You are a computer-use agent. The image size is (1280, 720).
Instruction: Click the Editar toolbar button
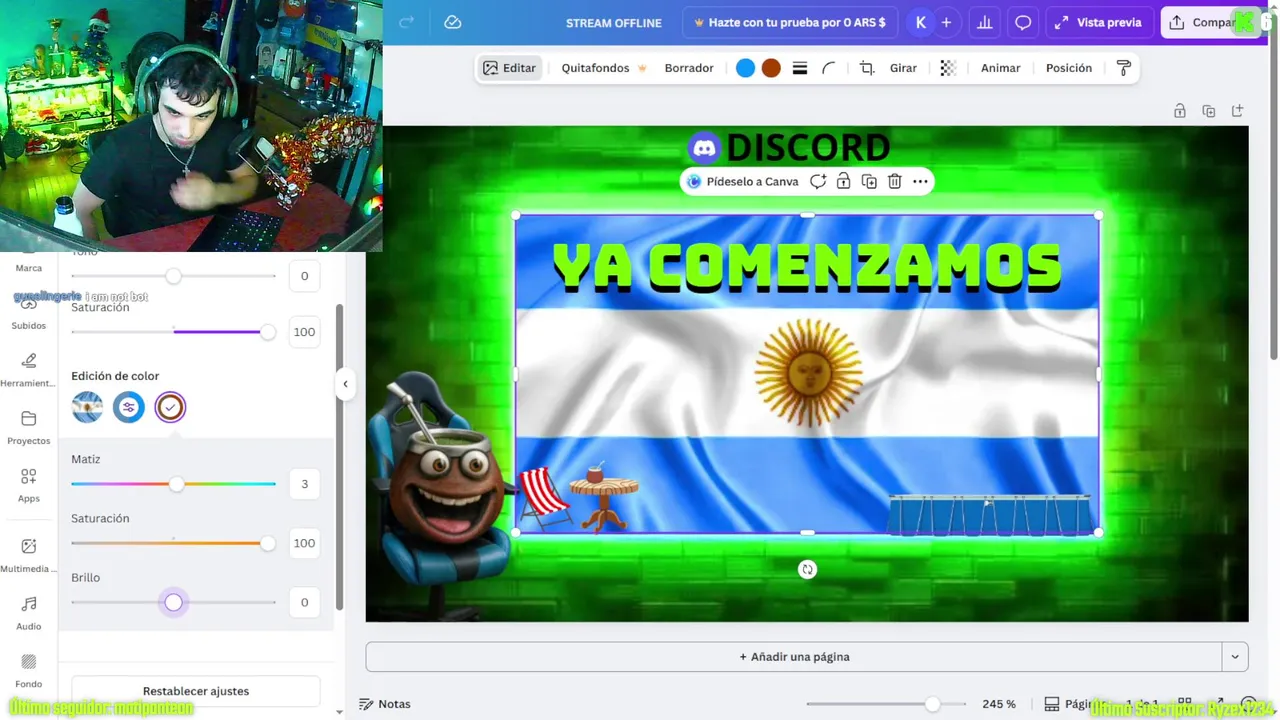(x=510, y=68)
